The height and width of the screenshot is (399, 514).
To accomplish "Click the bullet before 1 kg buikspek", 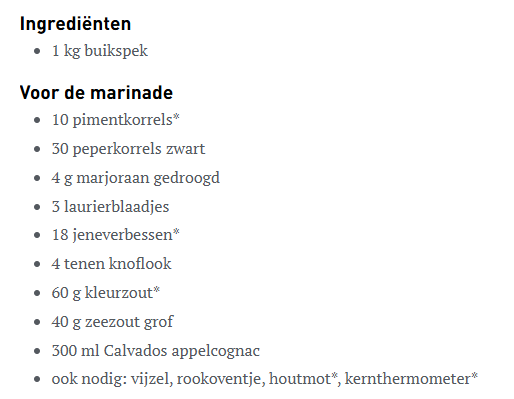I will (x=37, y=51).
